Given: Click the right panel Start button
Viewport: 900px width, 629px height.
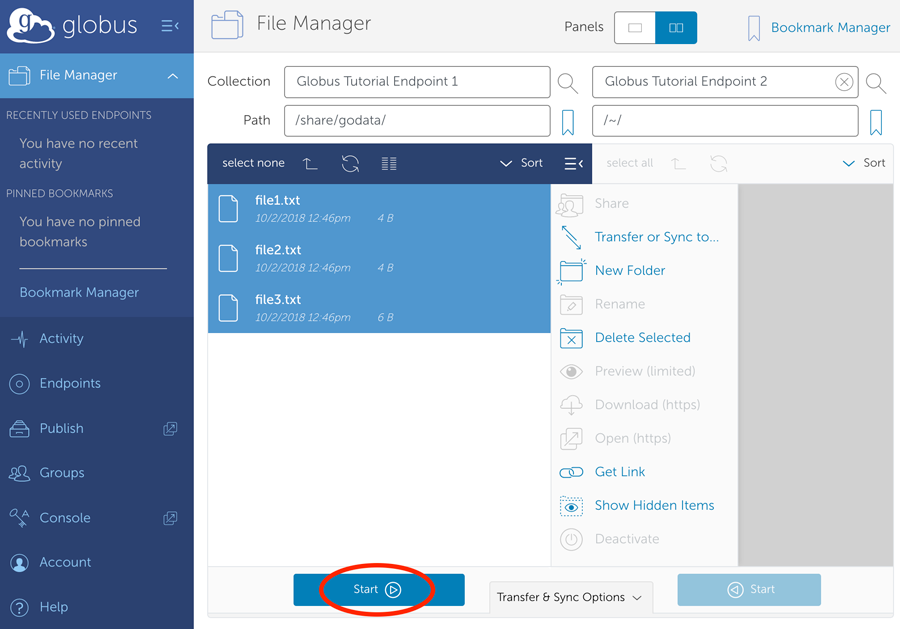Looking at the screenshot, I should 749,589.
